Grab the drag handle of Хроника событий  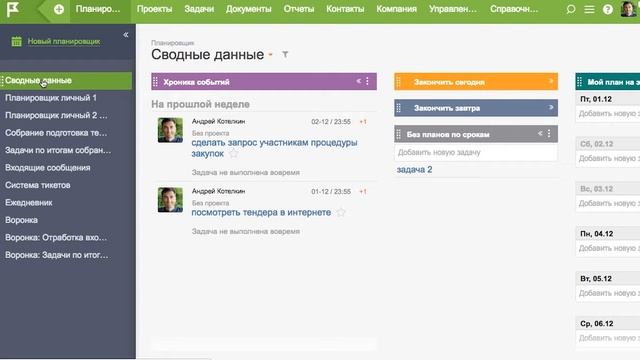(155, 82)
